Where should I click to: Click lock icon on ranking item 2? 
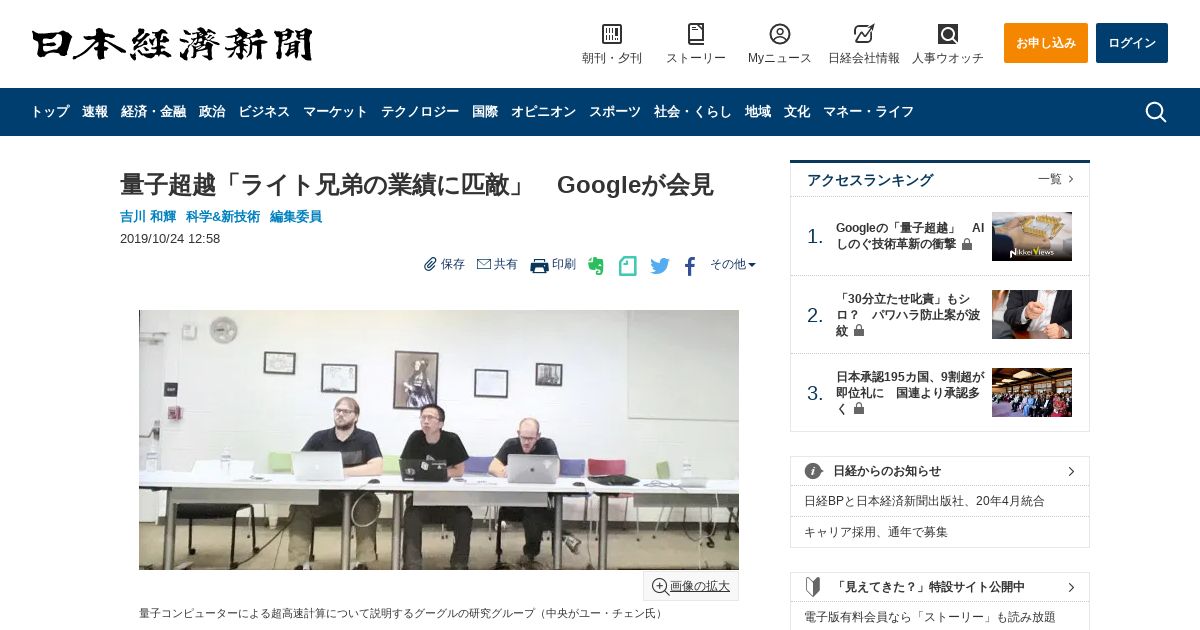click(x=859, y=331)
